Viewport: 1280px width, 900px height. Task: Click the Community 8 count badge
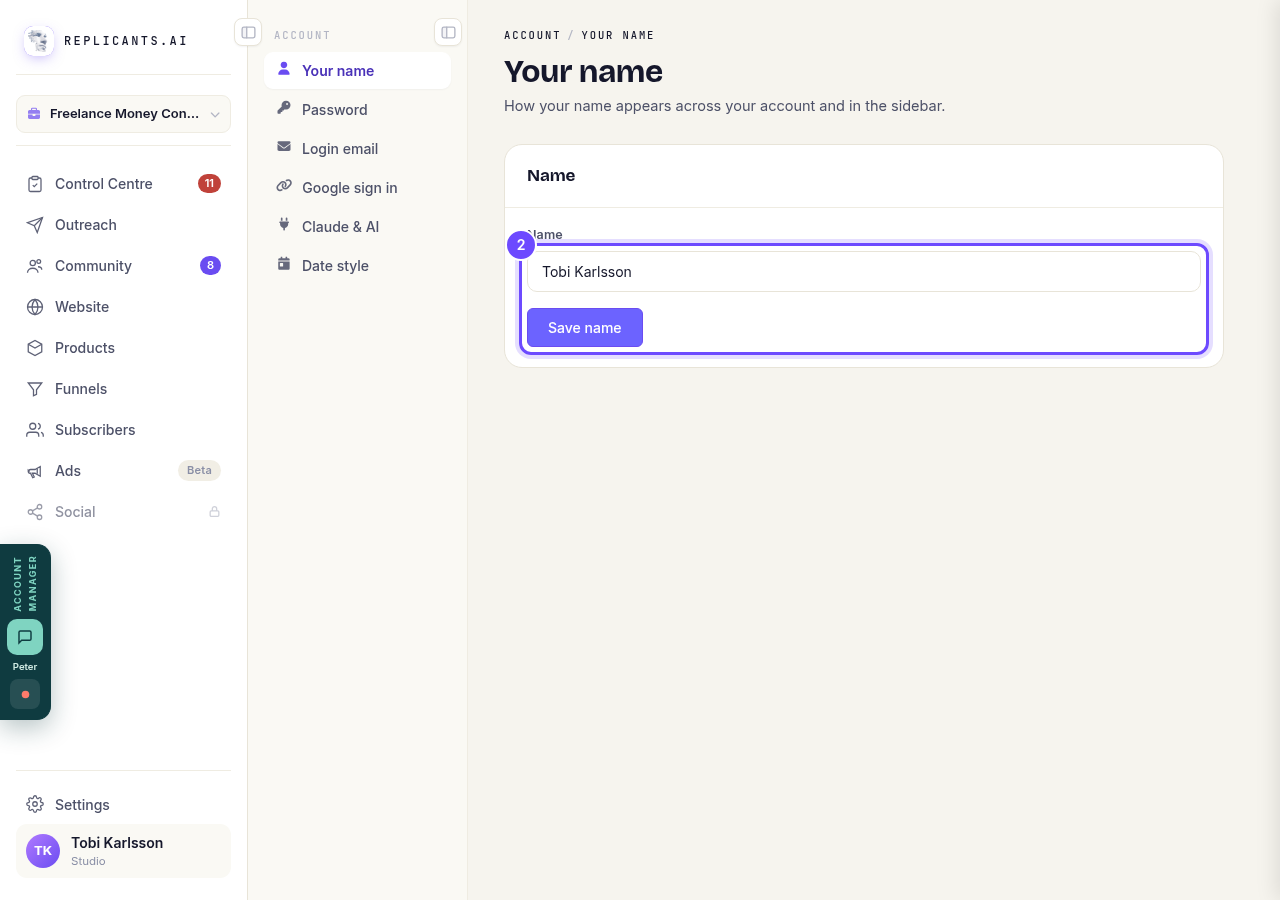pyautogui.click(x=210, y=266)
